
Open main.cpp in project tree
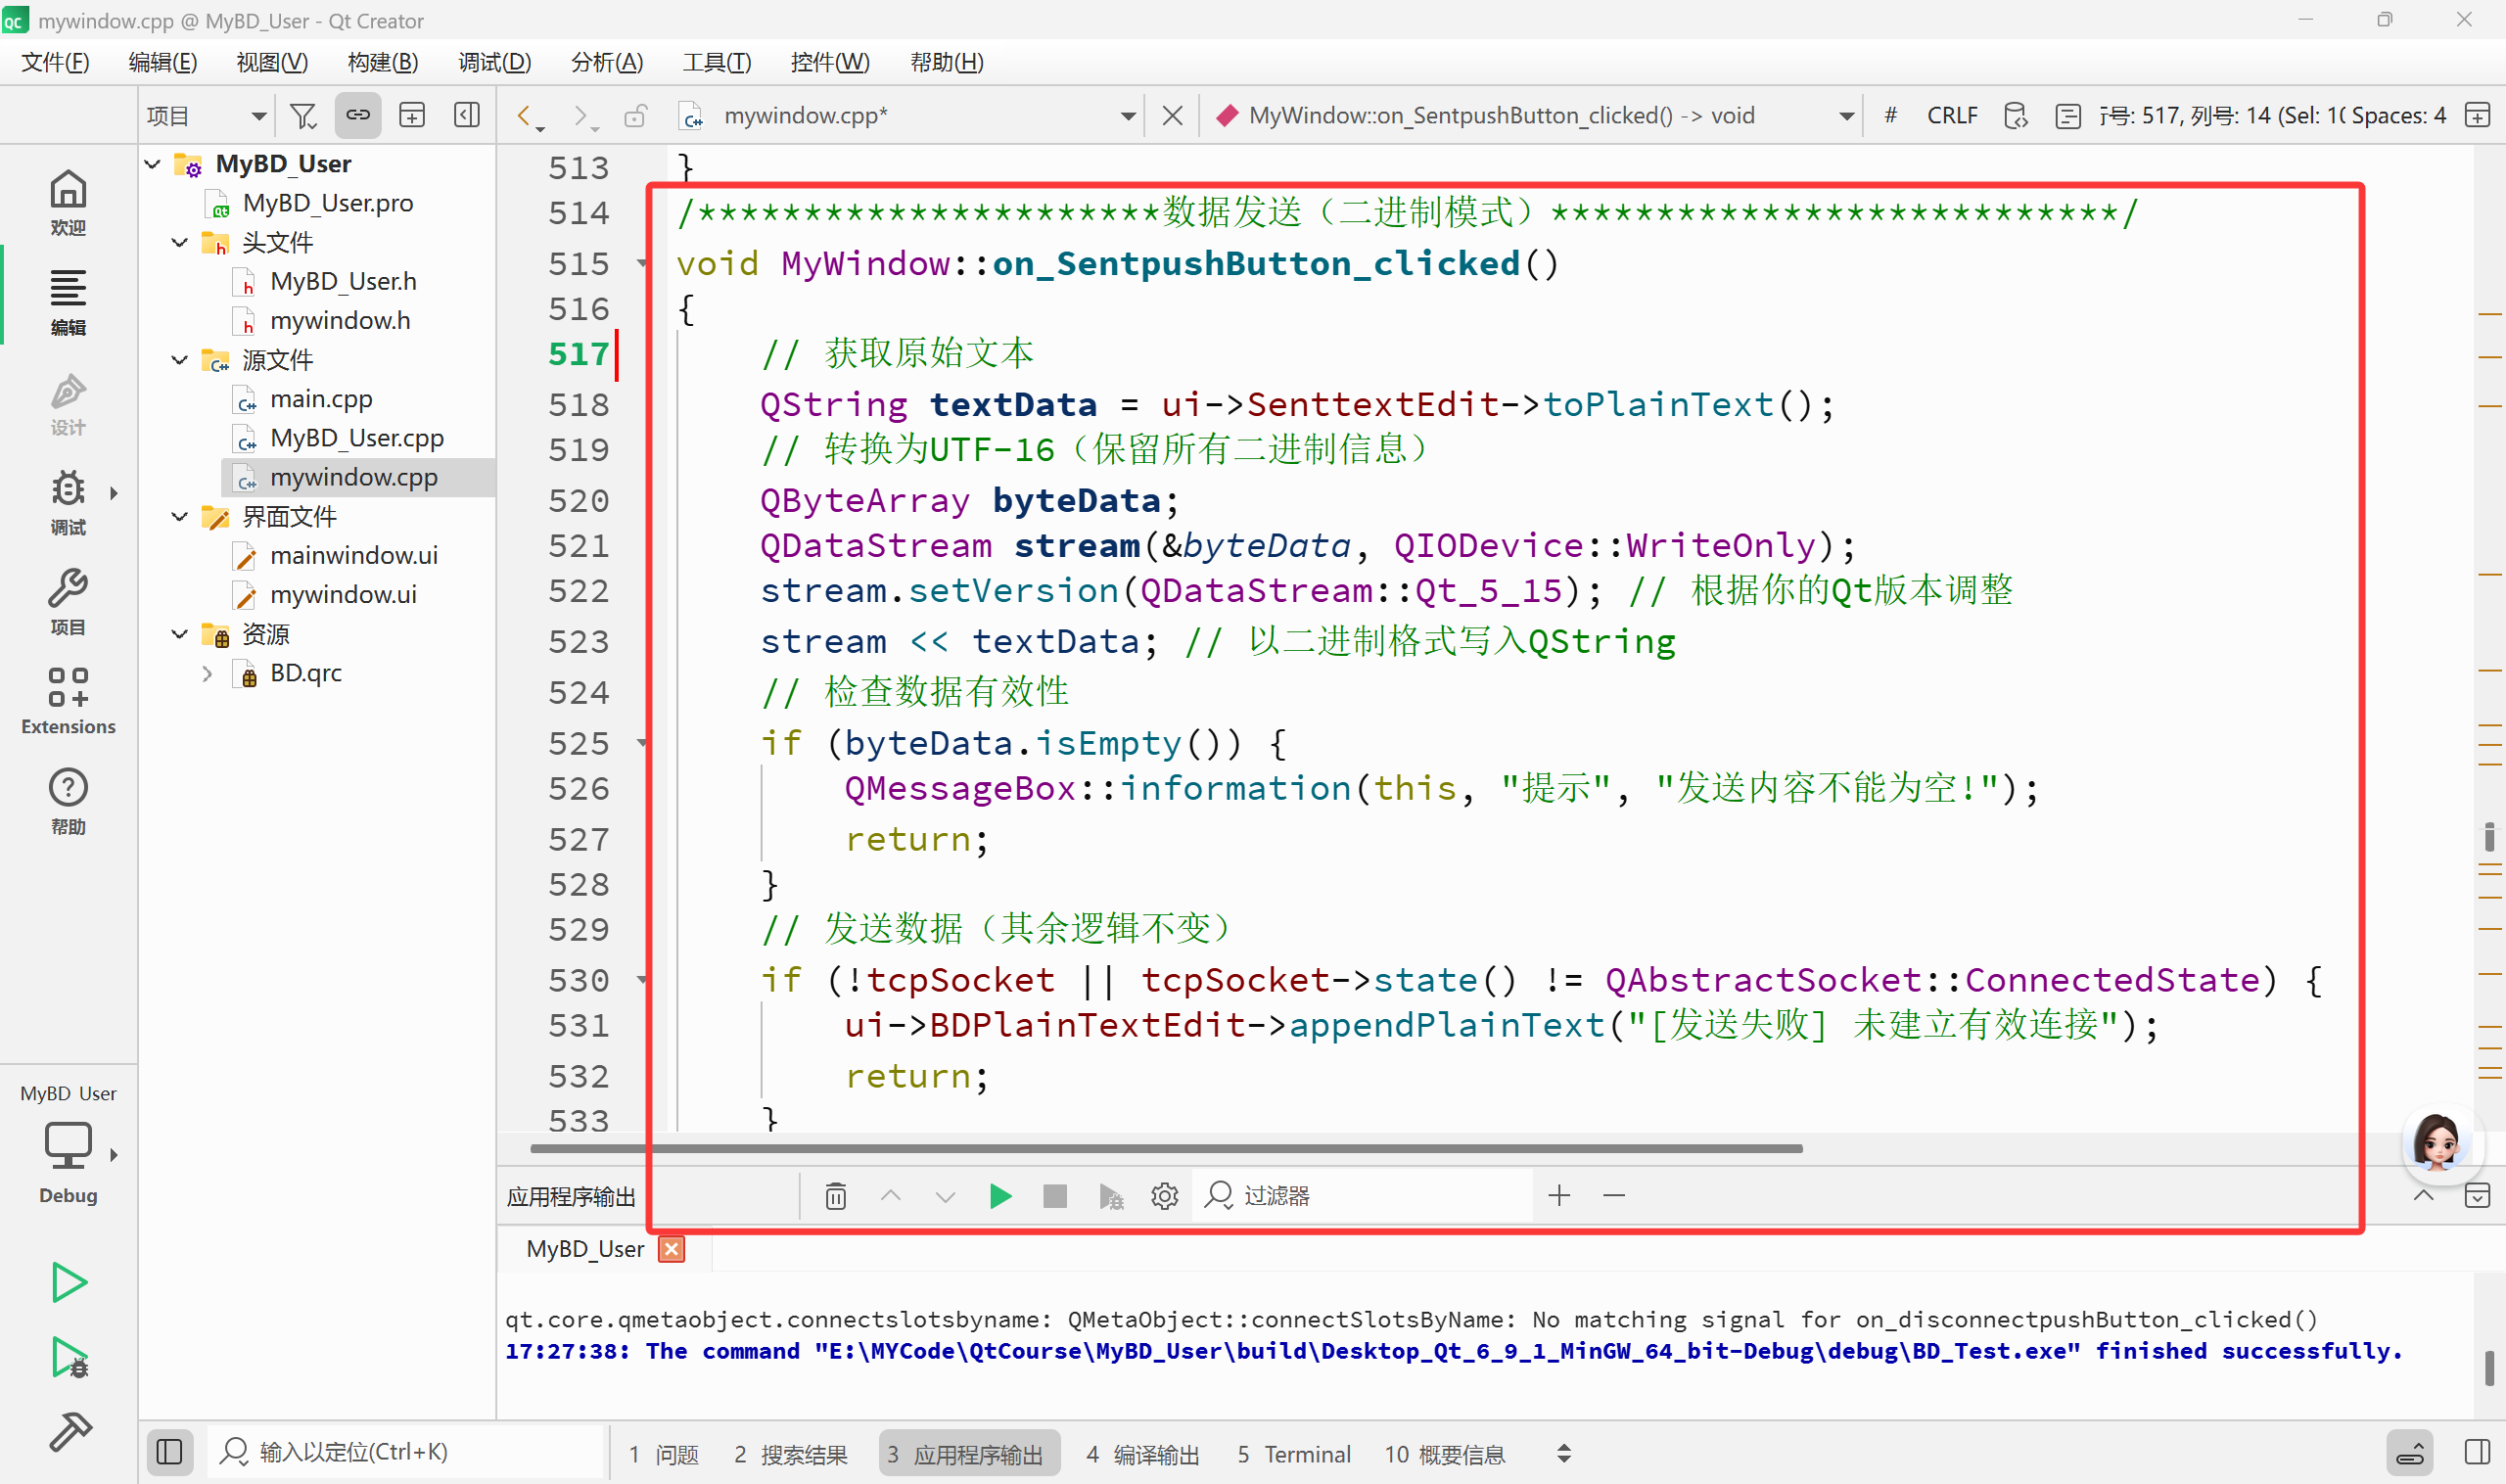point(320,399)
